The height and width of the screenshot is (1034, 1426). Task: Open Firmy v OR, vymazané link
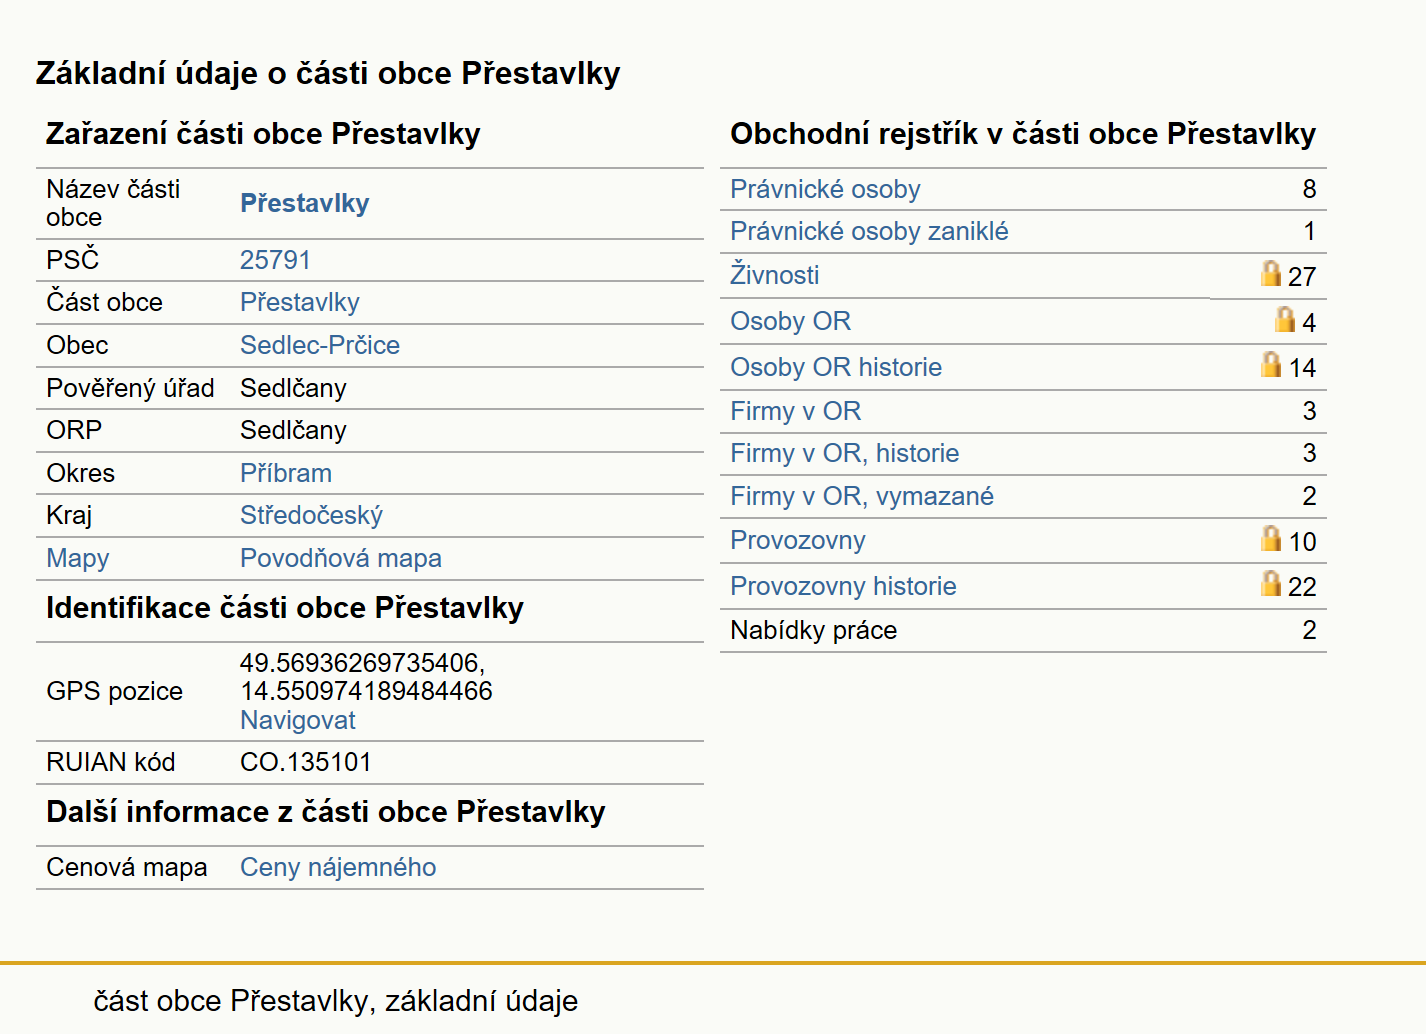pos(862,496)
